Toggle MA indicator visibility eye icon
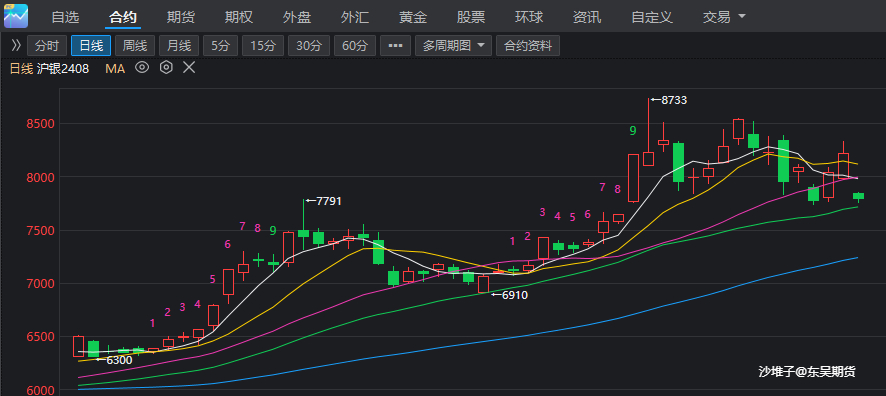The height and width of the screenshot is (396, 886). tap(142, 68)
